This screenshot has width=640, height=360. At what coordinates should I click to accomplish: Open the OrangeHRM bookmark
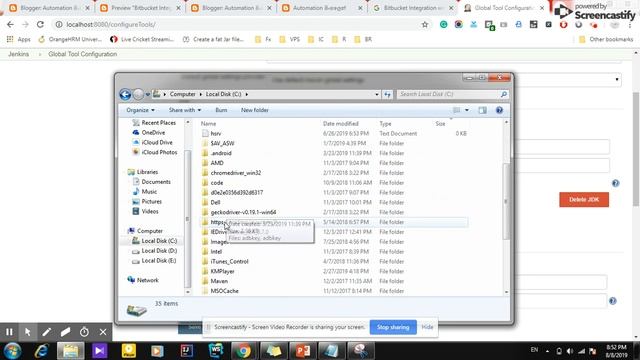point(70,40)
